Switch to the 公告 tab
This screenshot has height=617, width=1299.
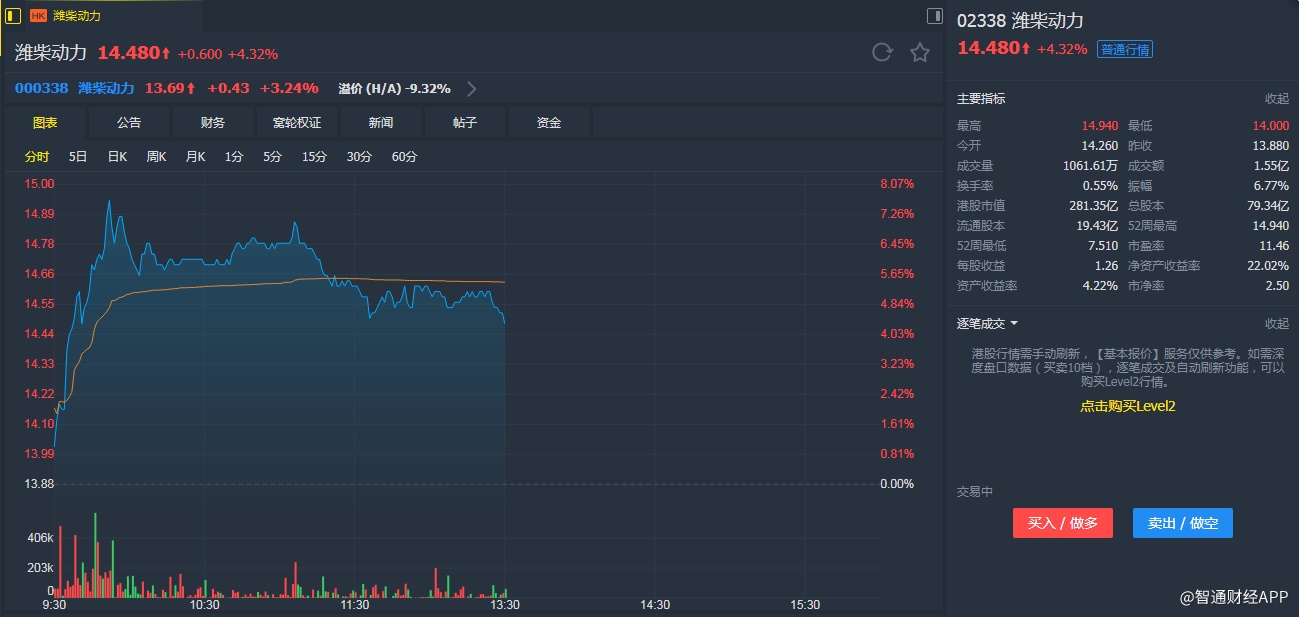(x=129, y=123)
